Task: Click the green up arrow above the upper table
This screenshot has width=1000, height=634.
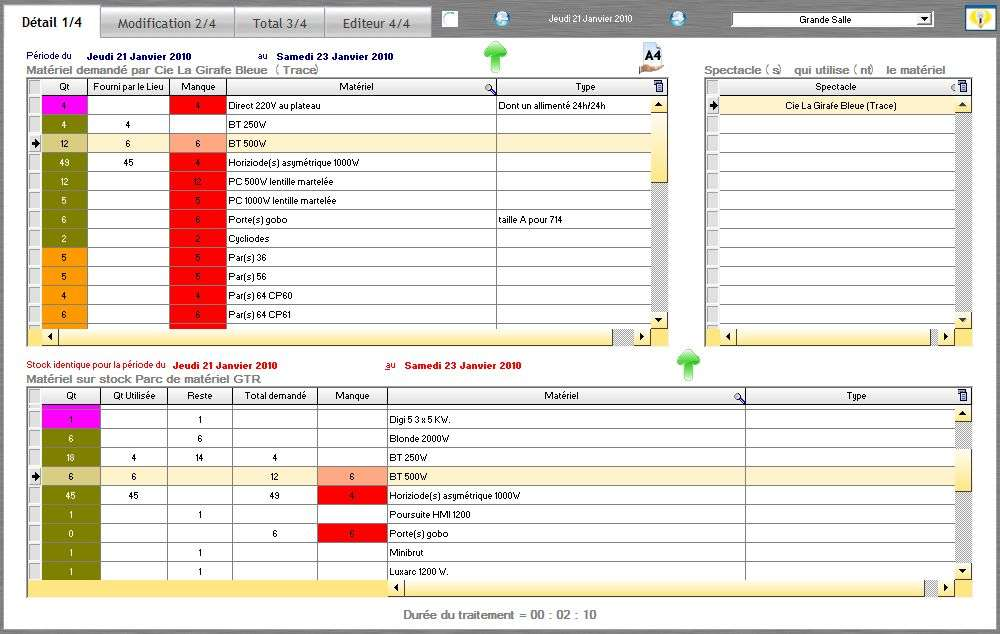Action: coord(495,56)
